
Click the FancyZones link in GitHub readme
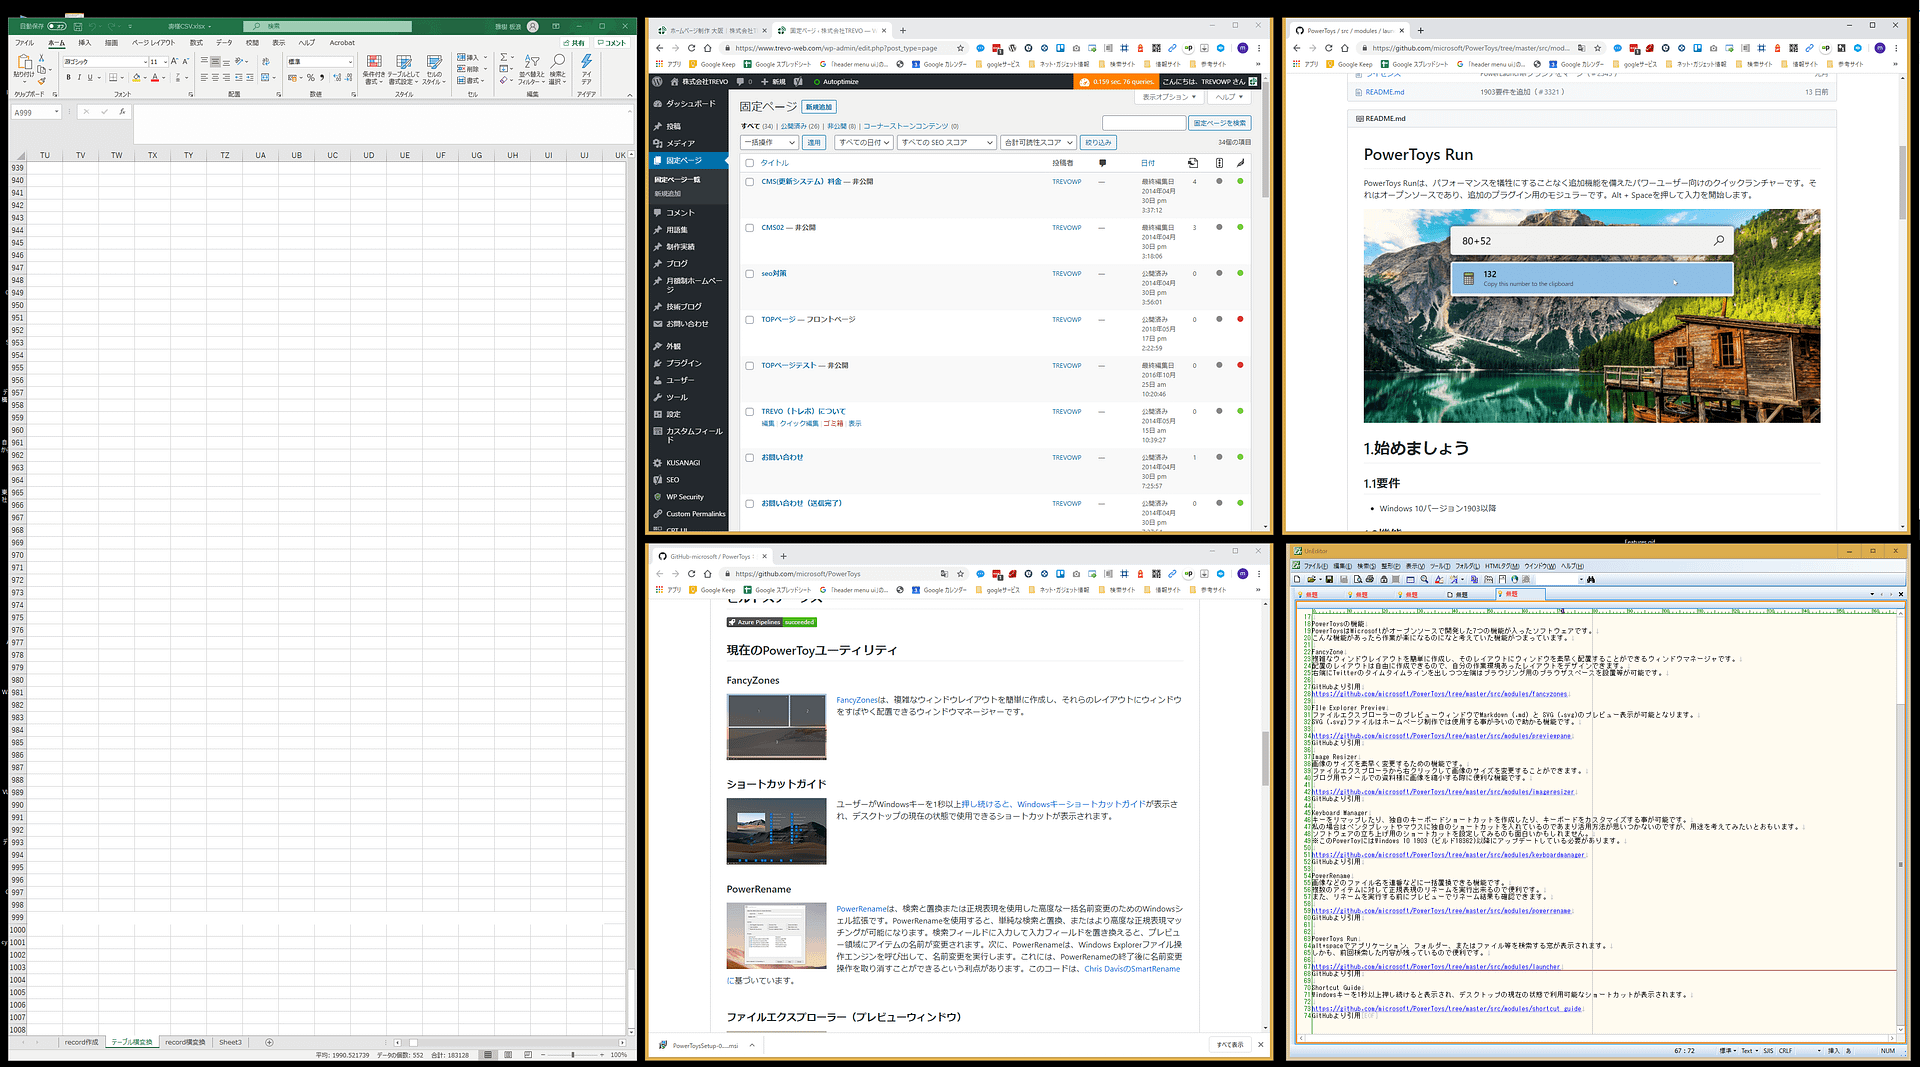pyautogui.click(x=857, y=700)
